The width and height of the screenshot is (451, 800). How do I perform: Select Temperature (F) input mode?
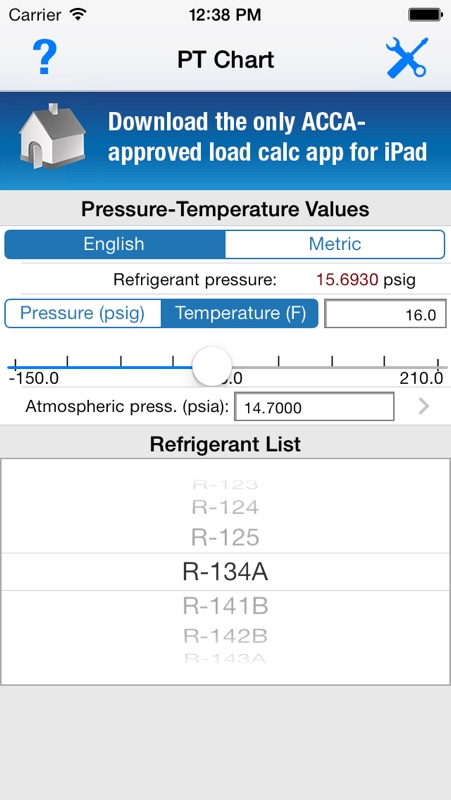(240, 313)
